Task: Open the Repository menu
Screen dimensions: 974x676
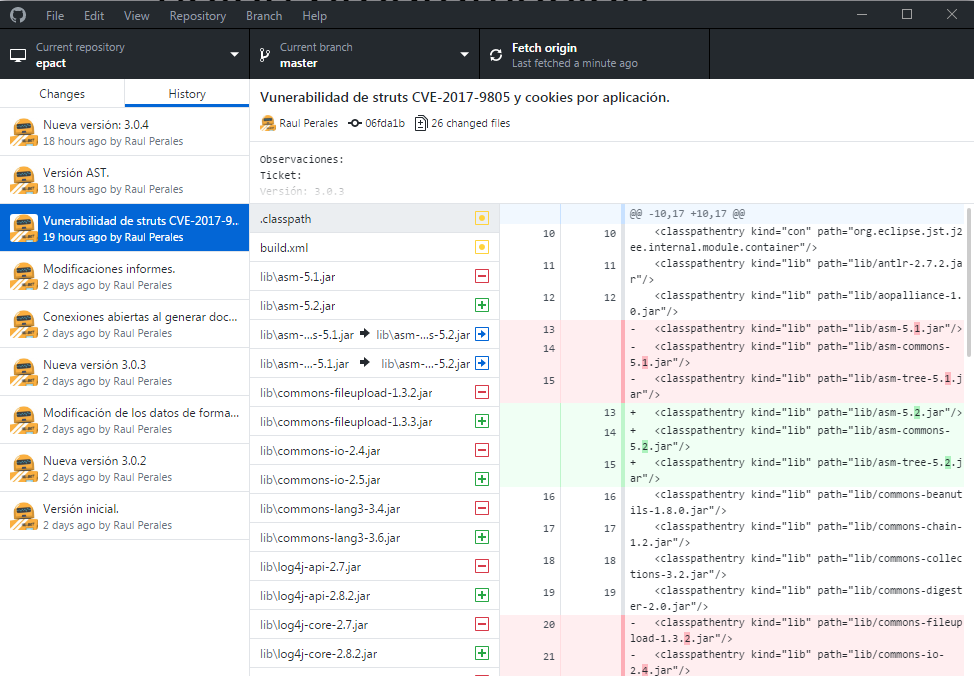Action: [x=197, y=15]
